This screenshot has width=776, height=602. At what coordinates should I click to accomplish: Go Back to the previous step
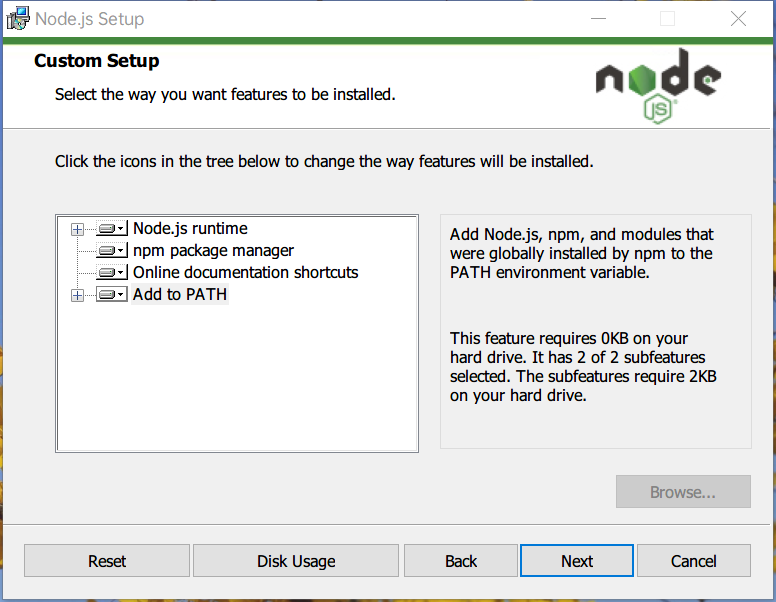461,561
